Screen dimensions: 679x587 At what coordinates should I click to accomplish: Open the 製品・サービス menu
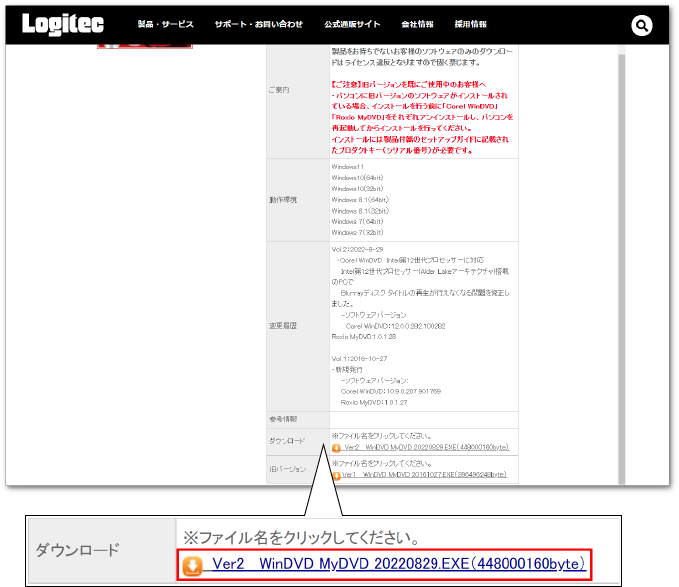165,24
